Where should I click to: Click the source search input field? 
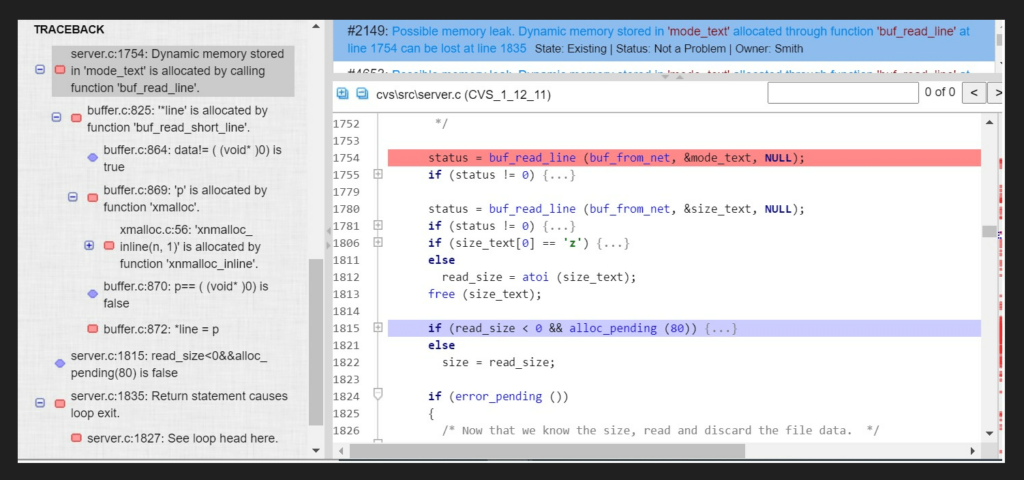(842, 93)
